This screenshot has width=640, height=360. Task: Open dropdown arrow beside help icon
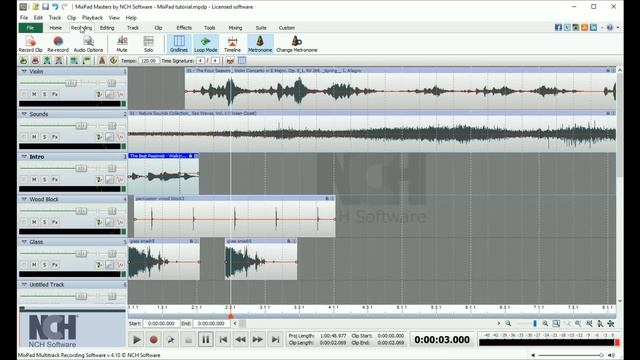[x=618, y=27]
